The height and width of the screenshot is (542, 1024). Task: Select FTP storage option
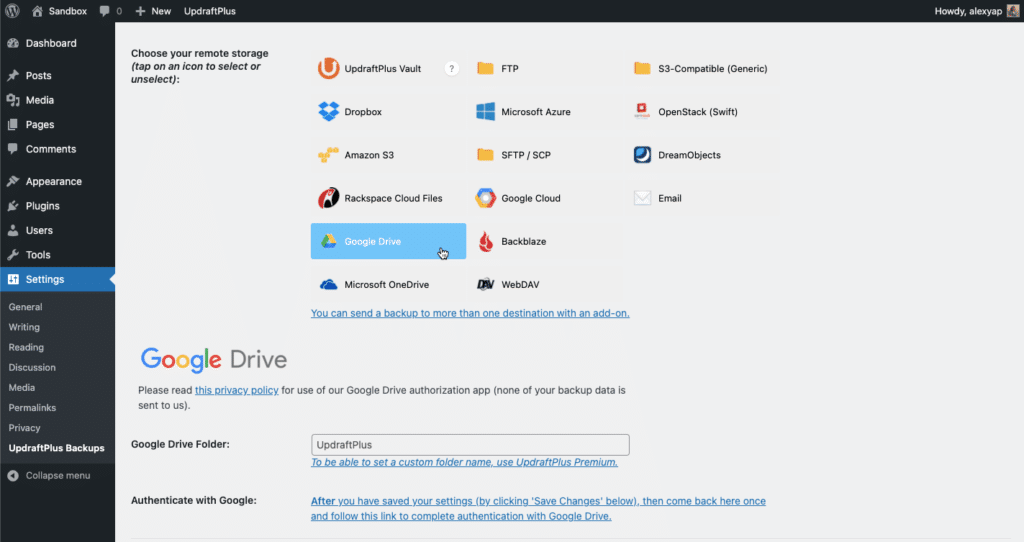545,69
